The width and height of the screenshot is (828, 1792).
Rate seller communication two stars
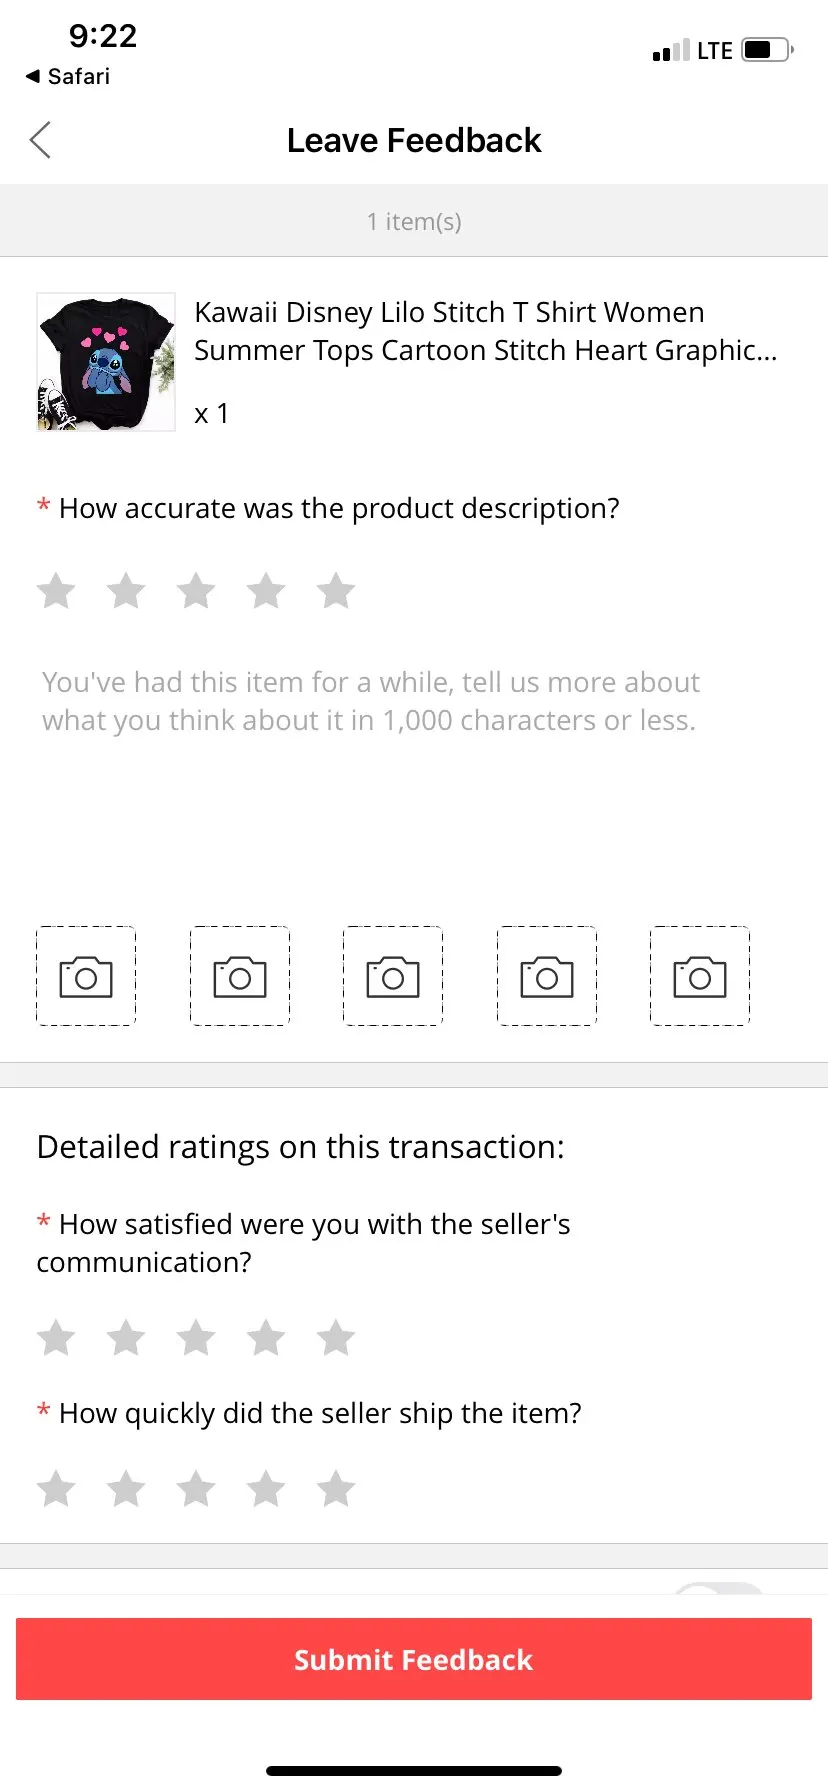point(126,1338)
